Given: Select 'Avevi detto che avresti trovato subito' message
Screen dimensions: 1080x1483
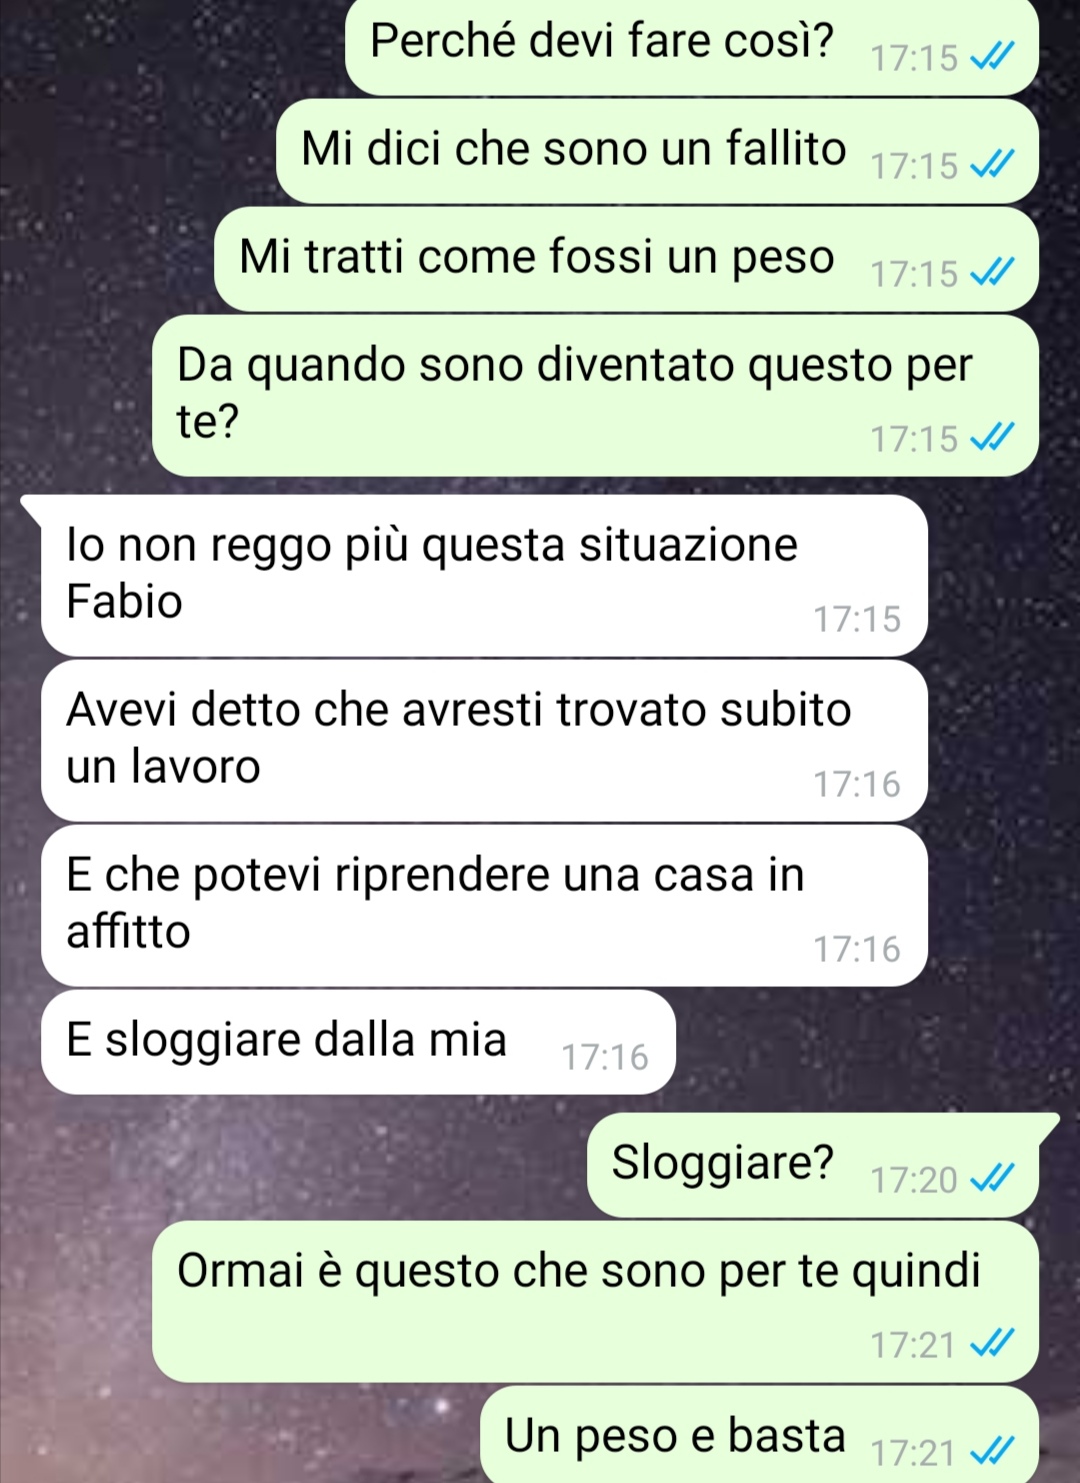Looking at the screenshot, I should click(x=484, y=741).
